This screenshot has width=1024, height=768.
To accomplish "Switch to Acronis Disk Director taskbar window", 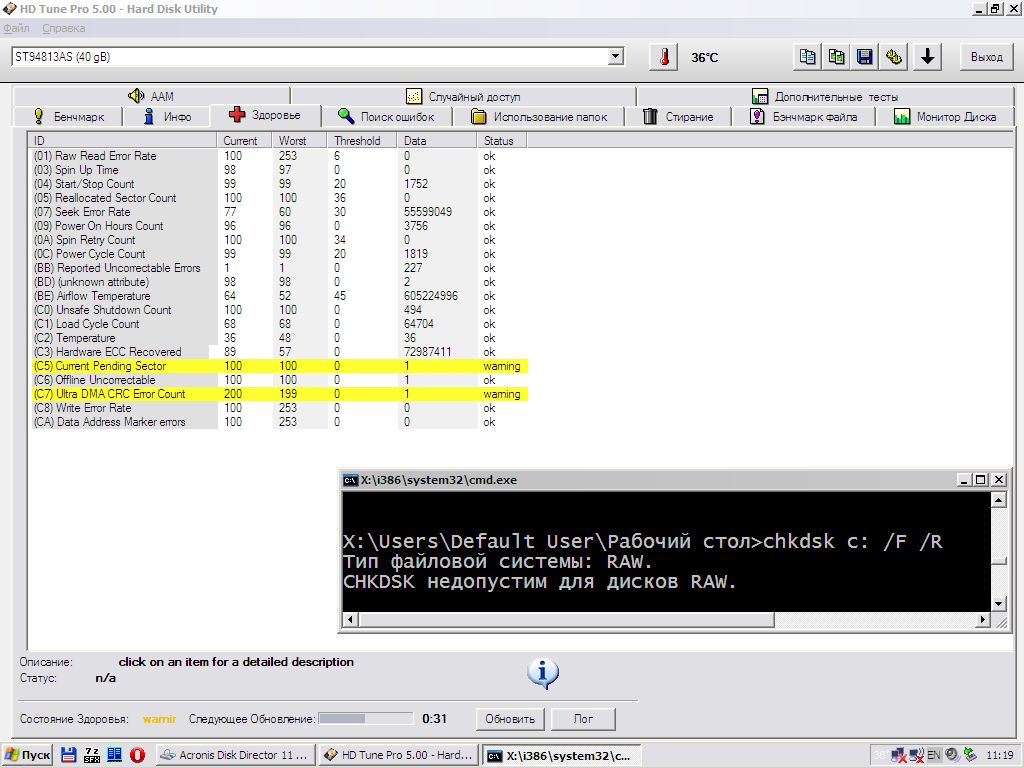I will coord(236,755).
